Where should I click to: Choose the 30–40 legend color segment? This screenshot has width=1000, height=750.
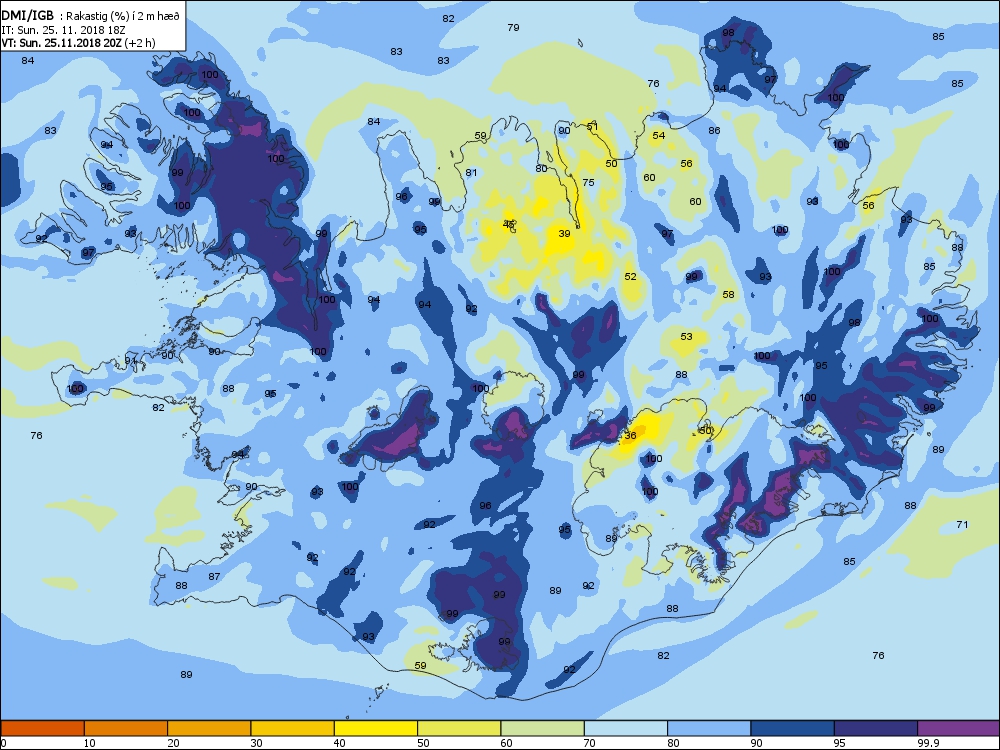[293, 728]
